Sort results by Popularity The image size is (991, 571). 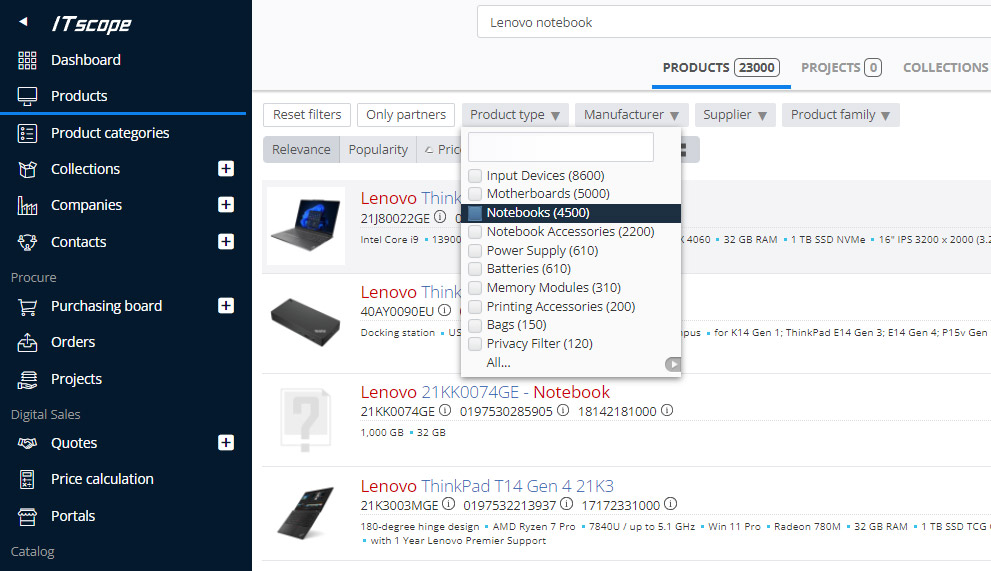coord(378,150)
